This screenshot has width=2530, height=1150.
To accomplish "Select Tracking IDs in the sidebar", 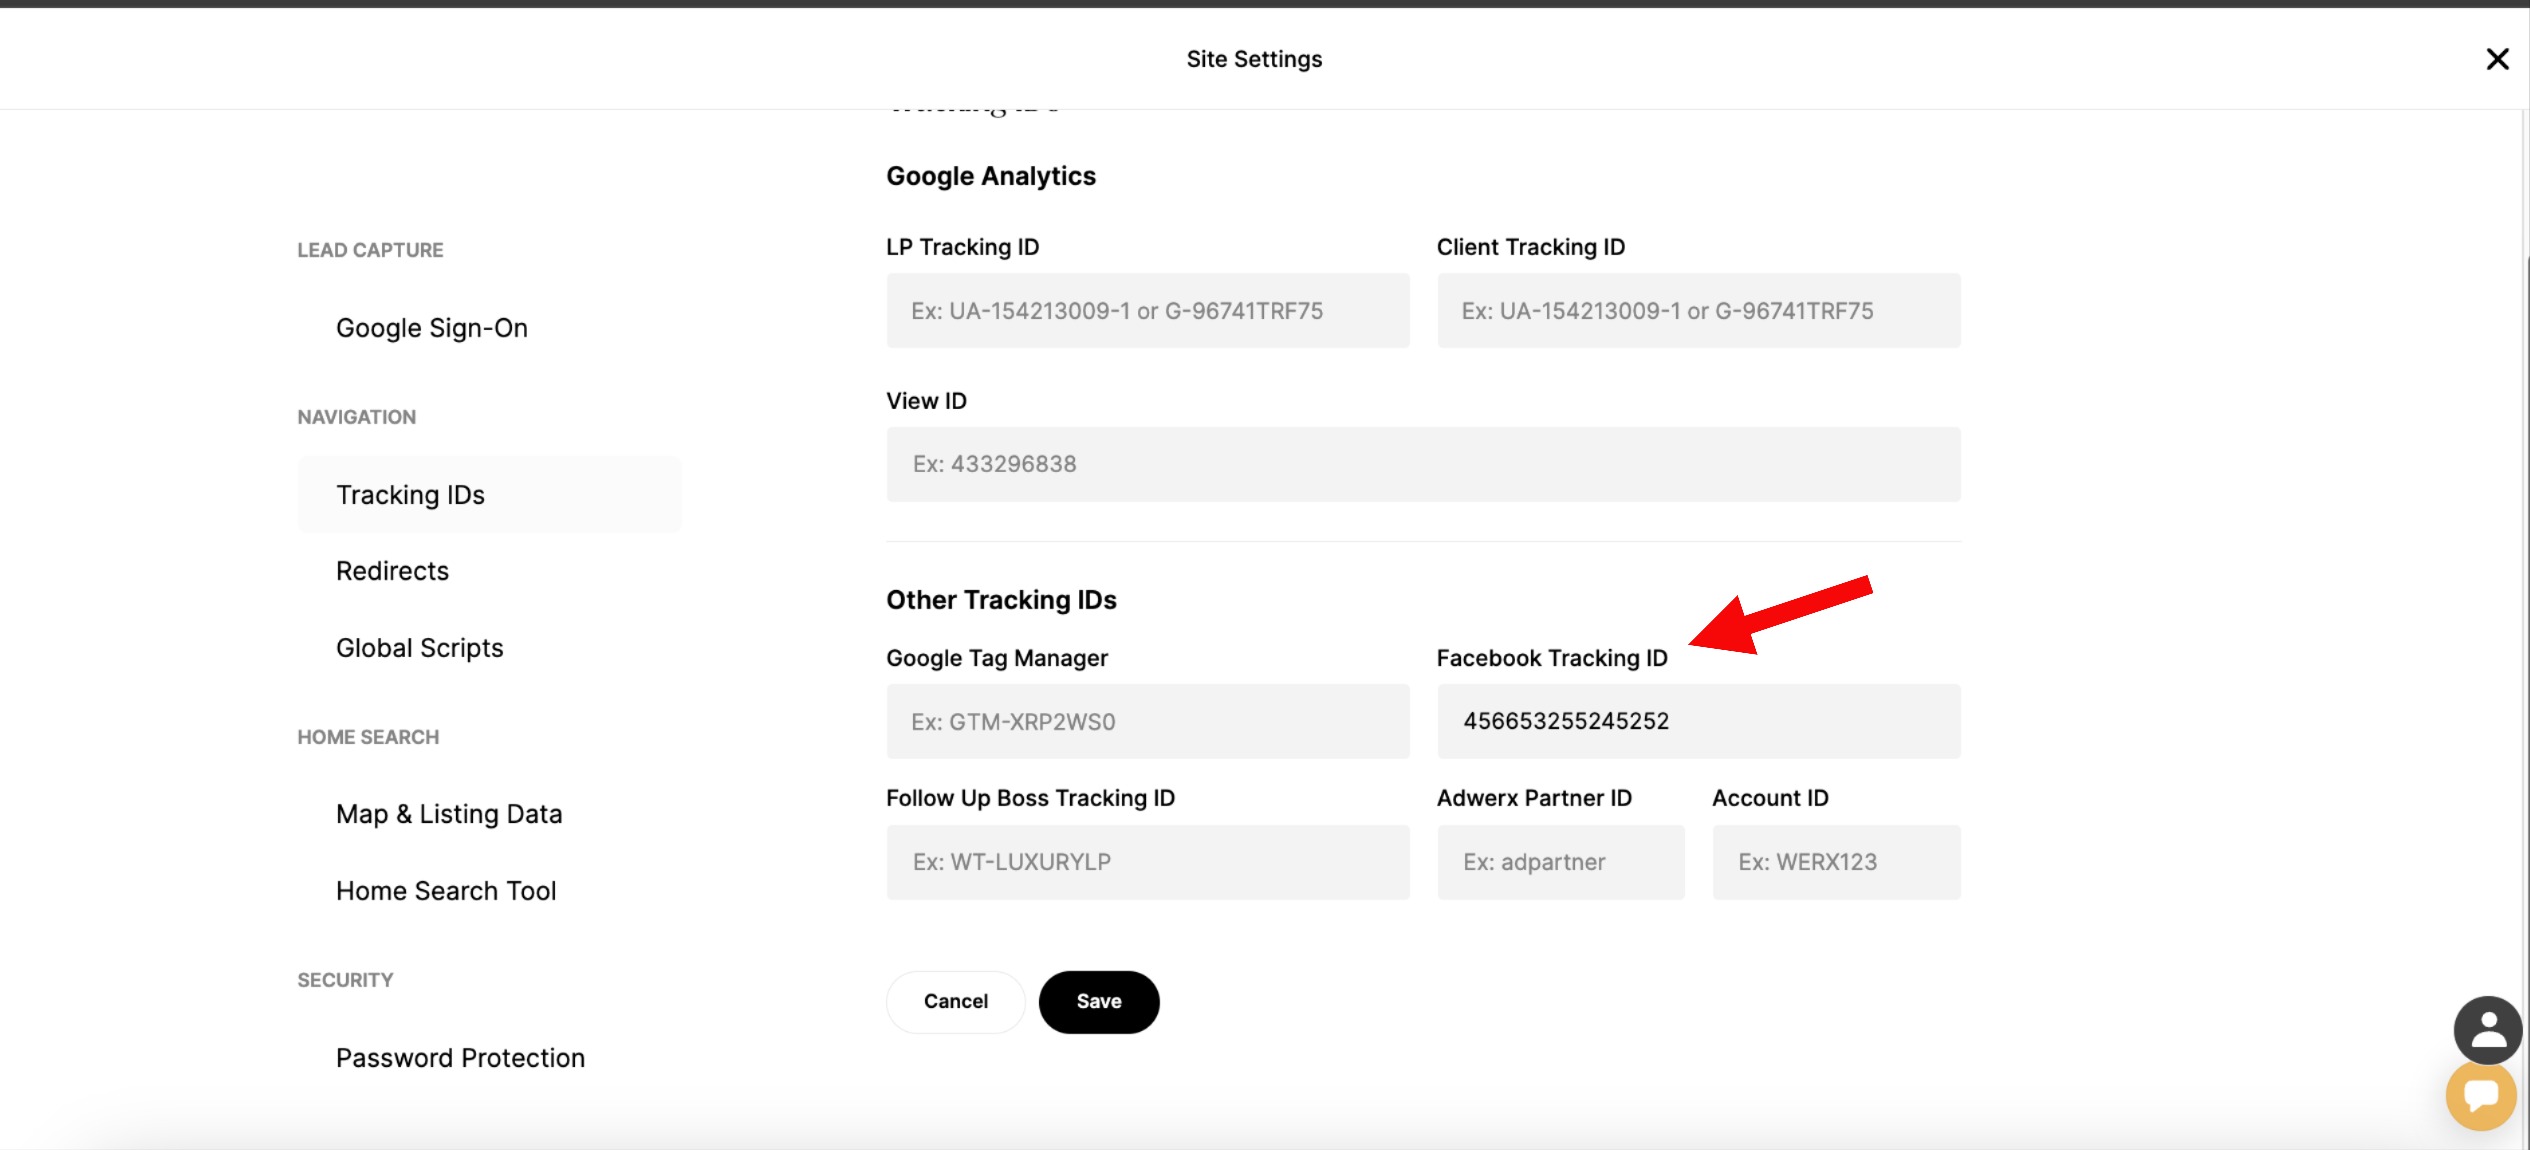I will click(x=410, y=495).
